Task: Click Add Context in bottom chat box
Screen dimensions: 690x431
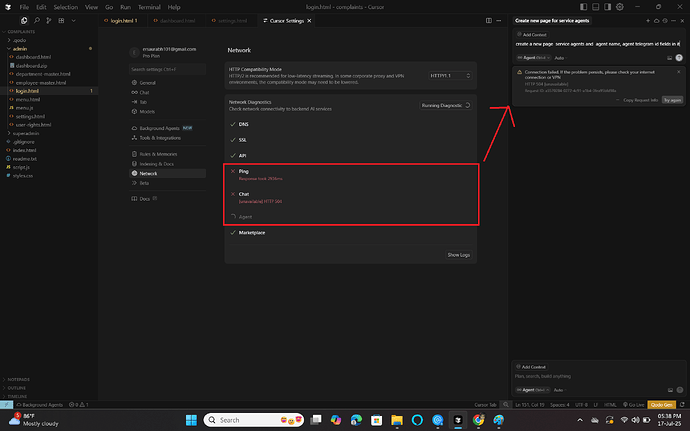Action: (x=531, y=367)
